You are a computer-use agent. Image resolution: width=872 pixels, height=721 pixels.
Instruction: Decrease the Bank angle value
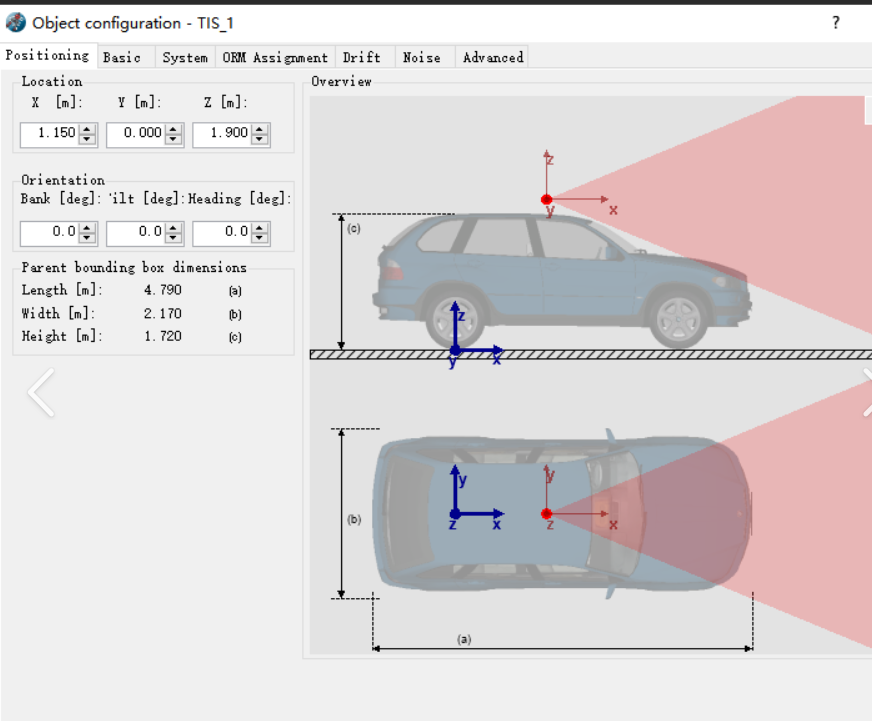click(87, 238)
